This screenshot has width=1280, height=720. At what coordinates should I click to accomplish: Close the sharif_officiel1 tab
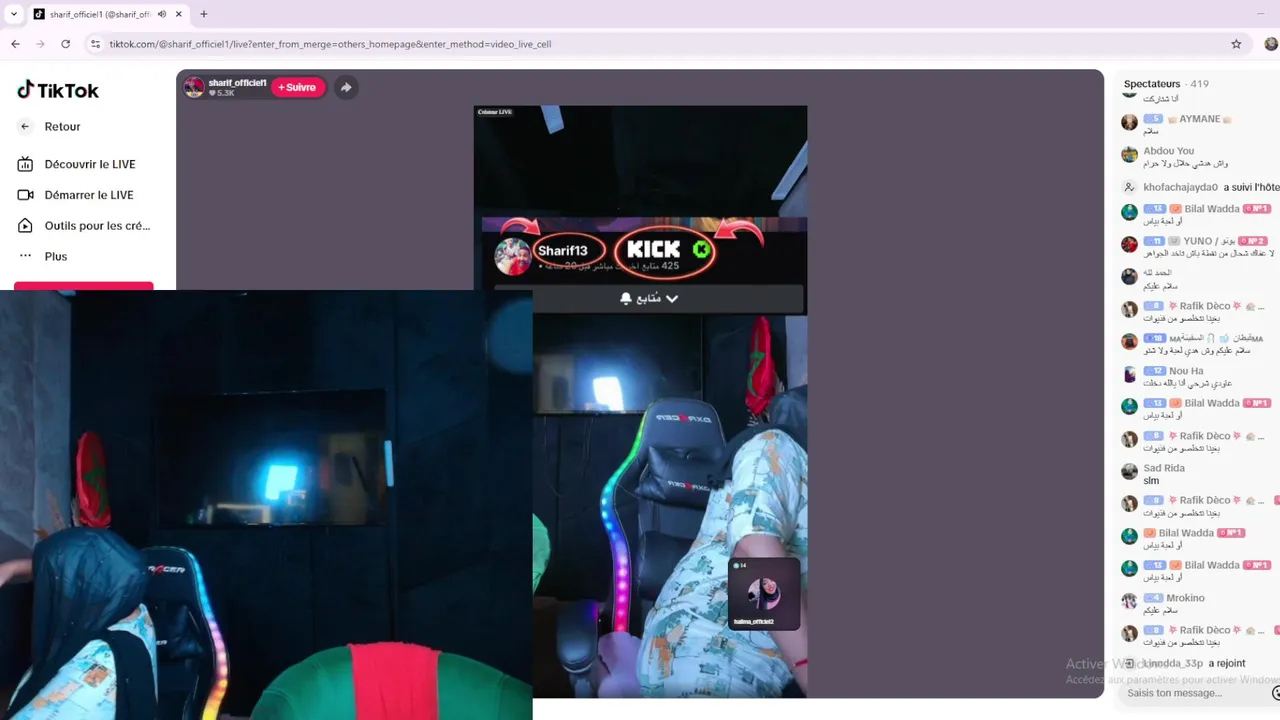pos(180,14)
